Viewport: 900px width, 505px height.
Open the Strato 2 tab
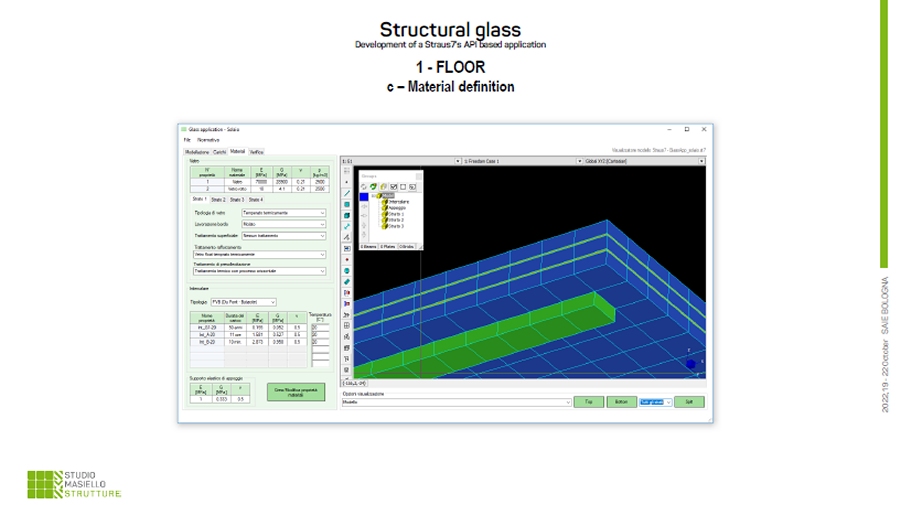[218, 199]
